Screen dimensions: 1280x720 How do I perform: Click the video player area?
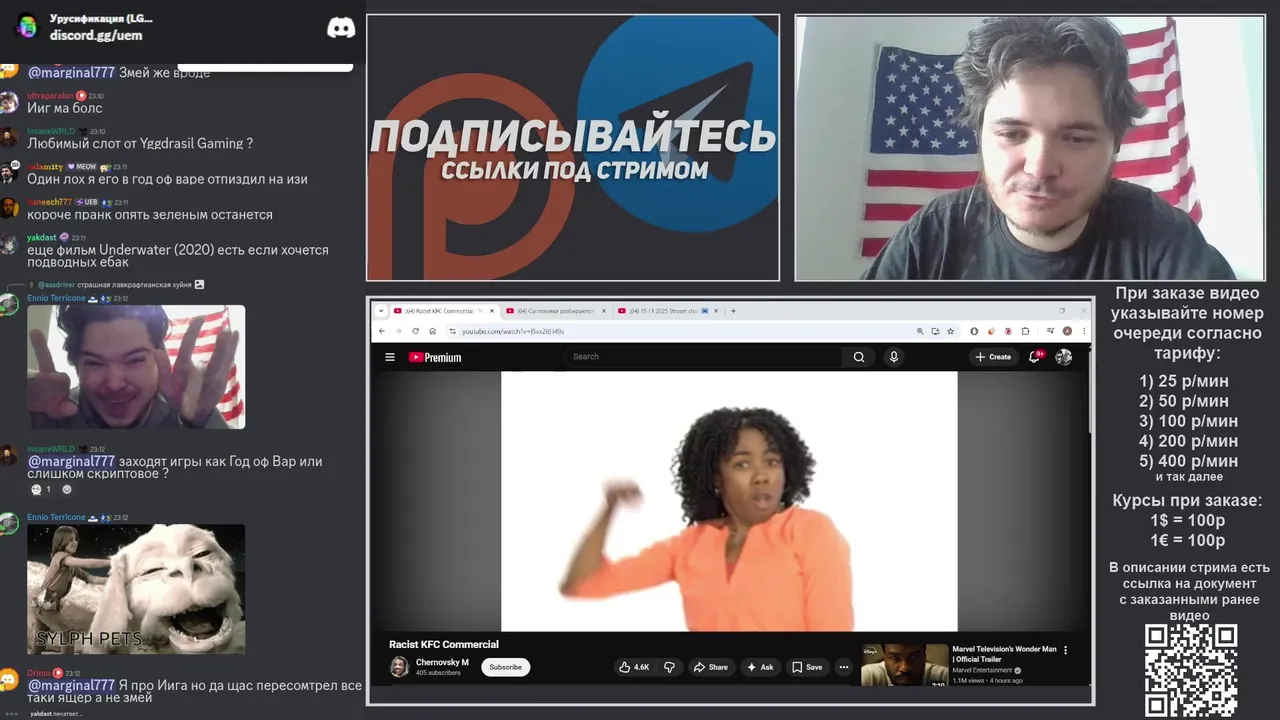[729, 501]
